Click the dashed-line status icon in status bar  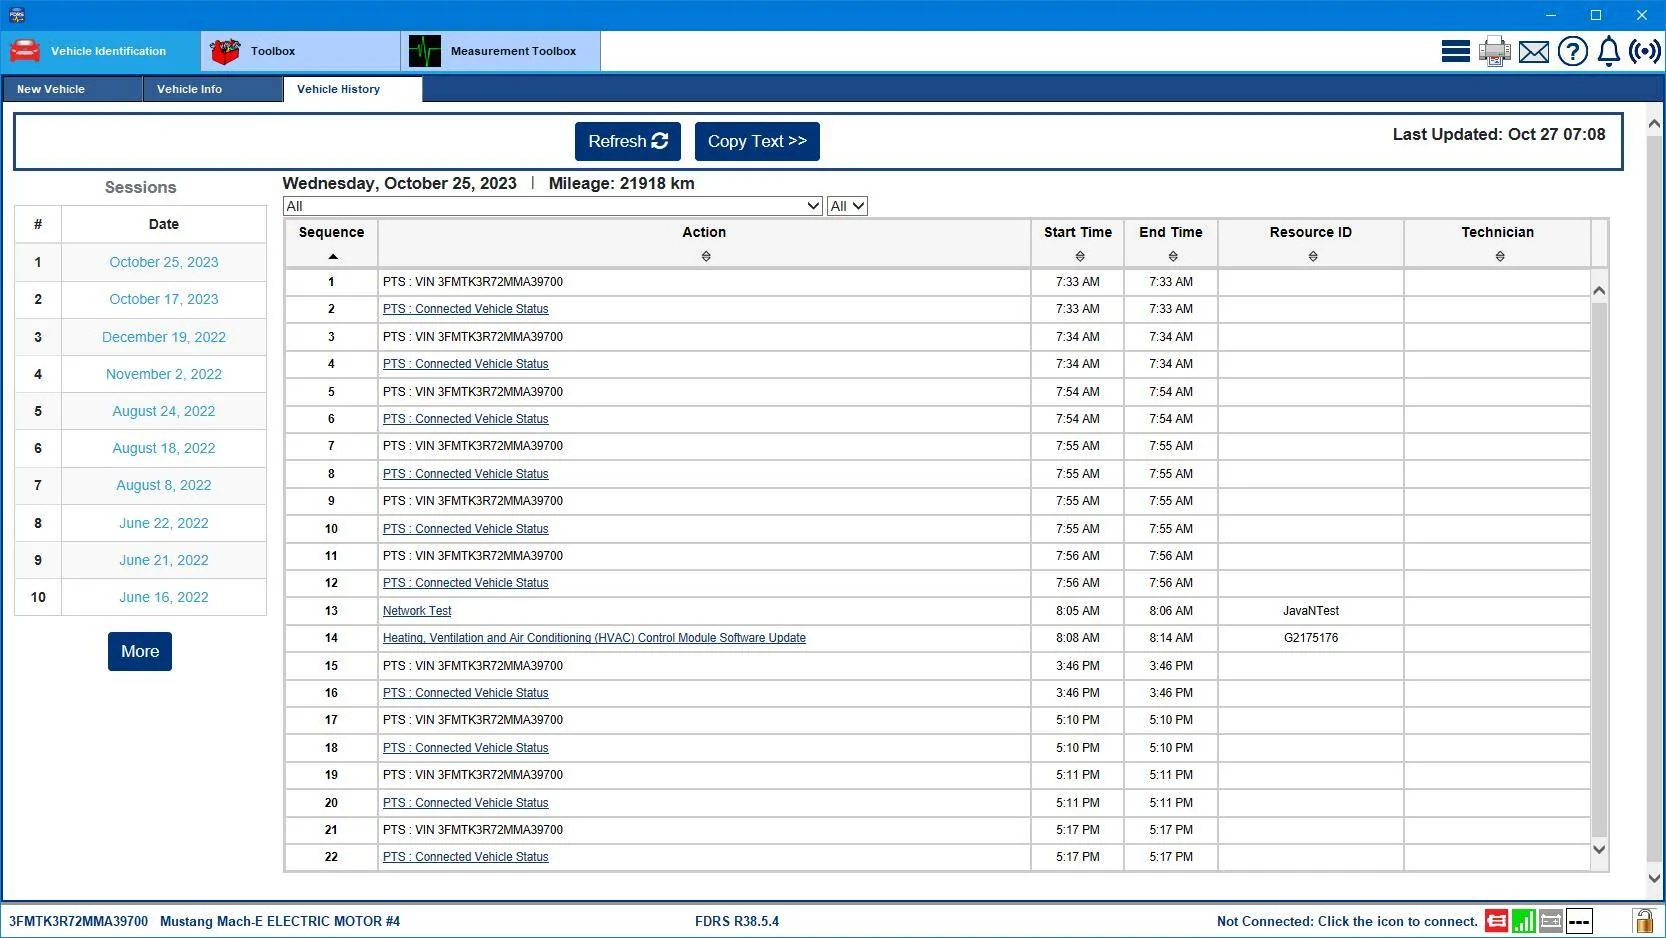[1579, 921]
